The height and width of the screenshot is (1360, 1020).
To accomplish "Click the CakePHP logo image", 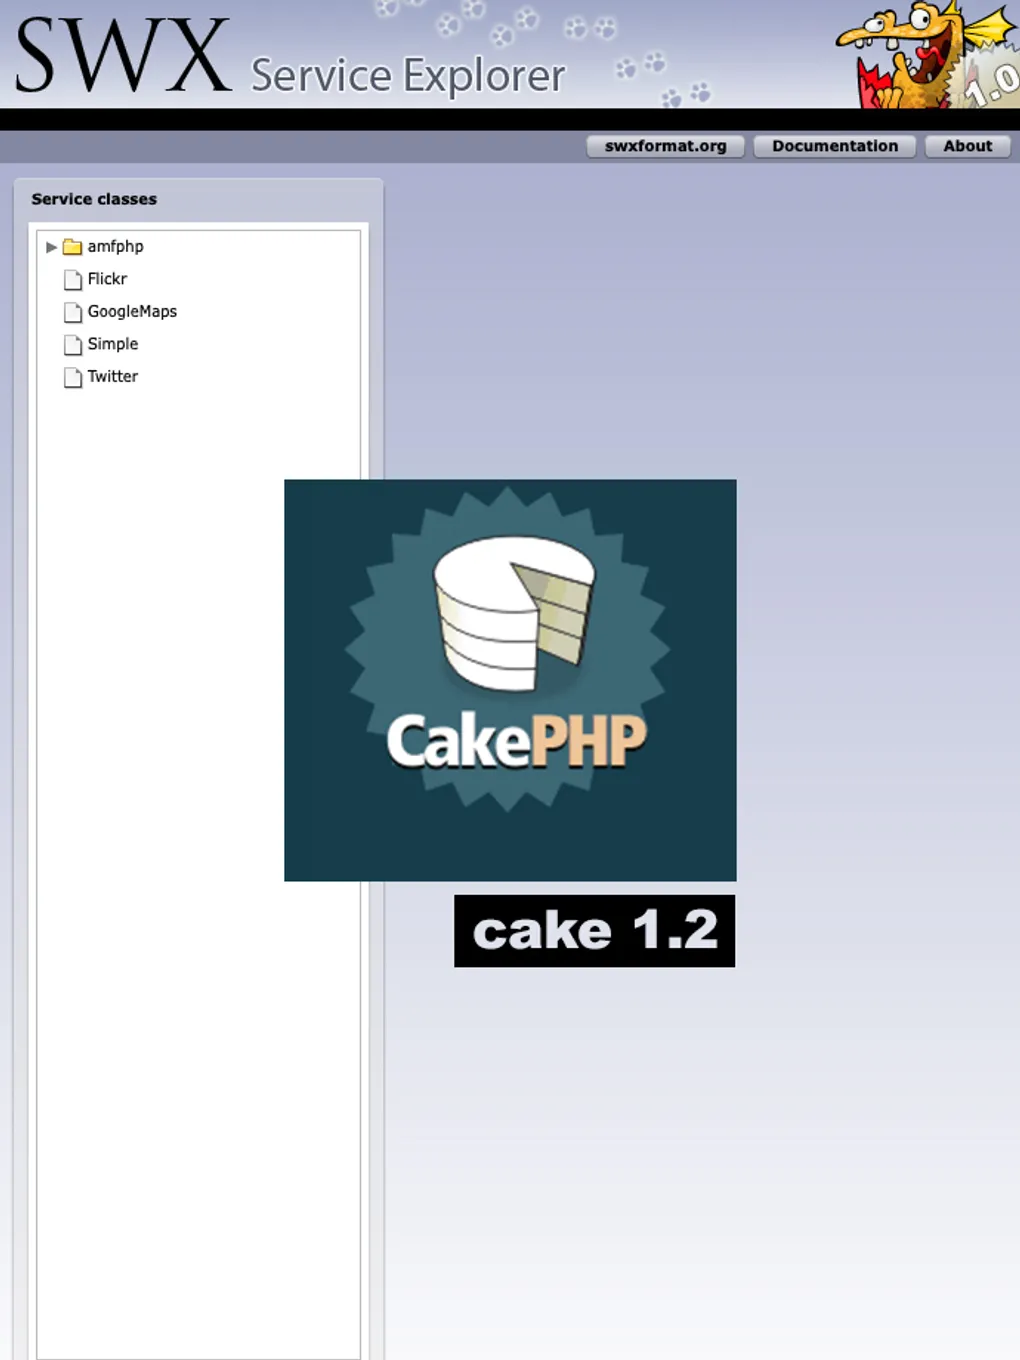I will pyautogui.click(x=510, y=680).
